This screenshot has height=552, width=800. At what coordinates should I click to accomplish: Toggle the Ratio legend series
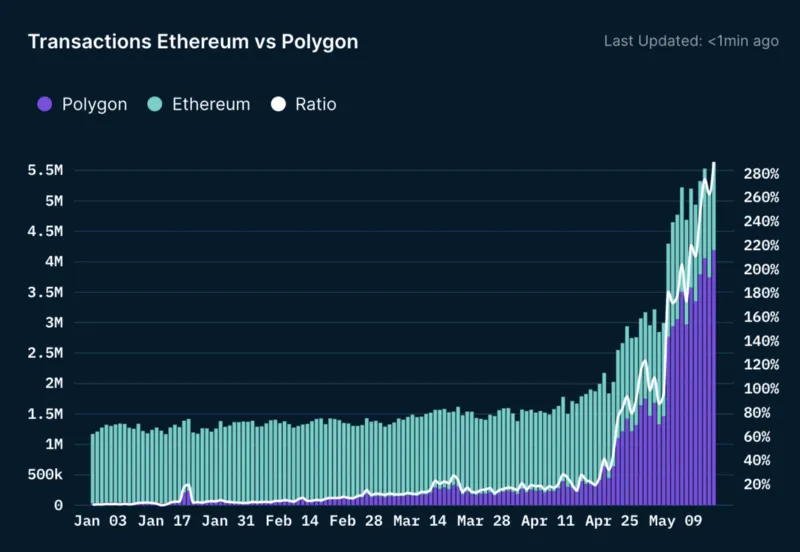304,104
